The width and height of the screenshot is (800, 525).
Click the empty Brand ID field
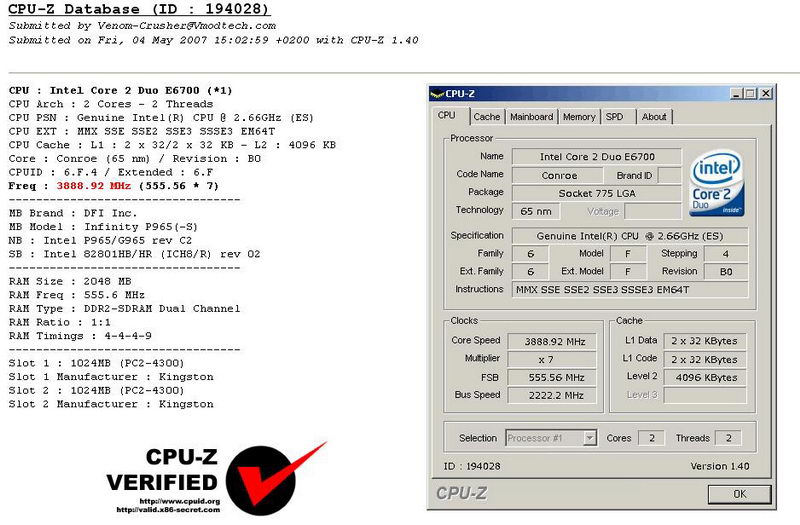[669, 176]
